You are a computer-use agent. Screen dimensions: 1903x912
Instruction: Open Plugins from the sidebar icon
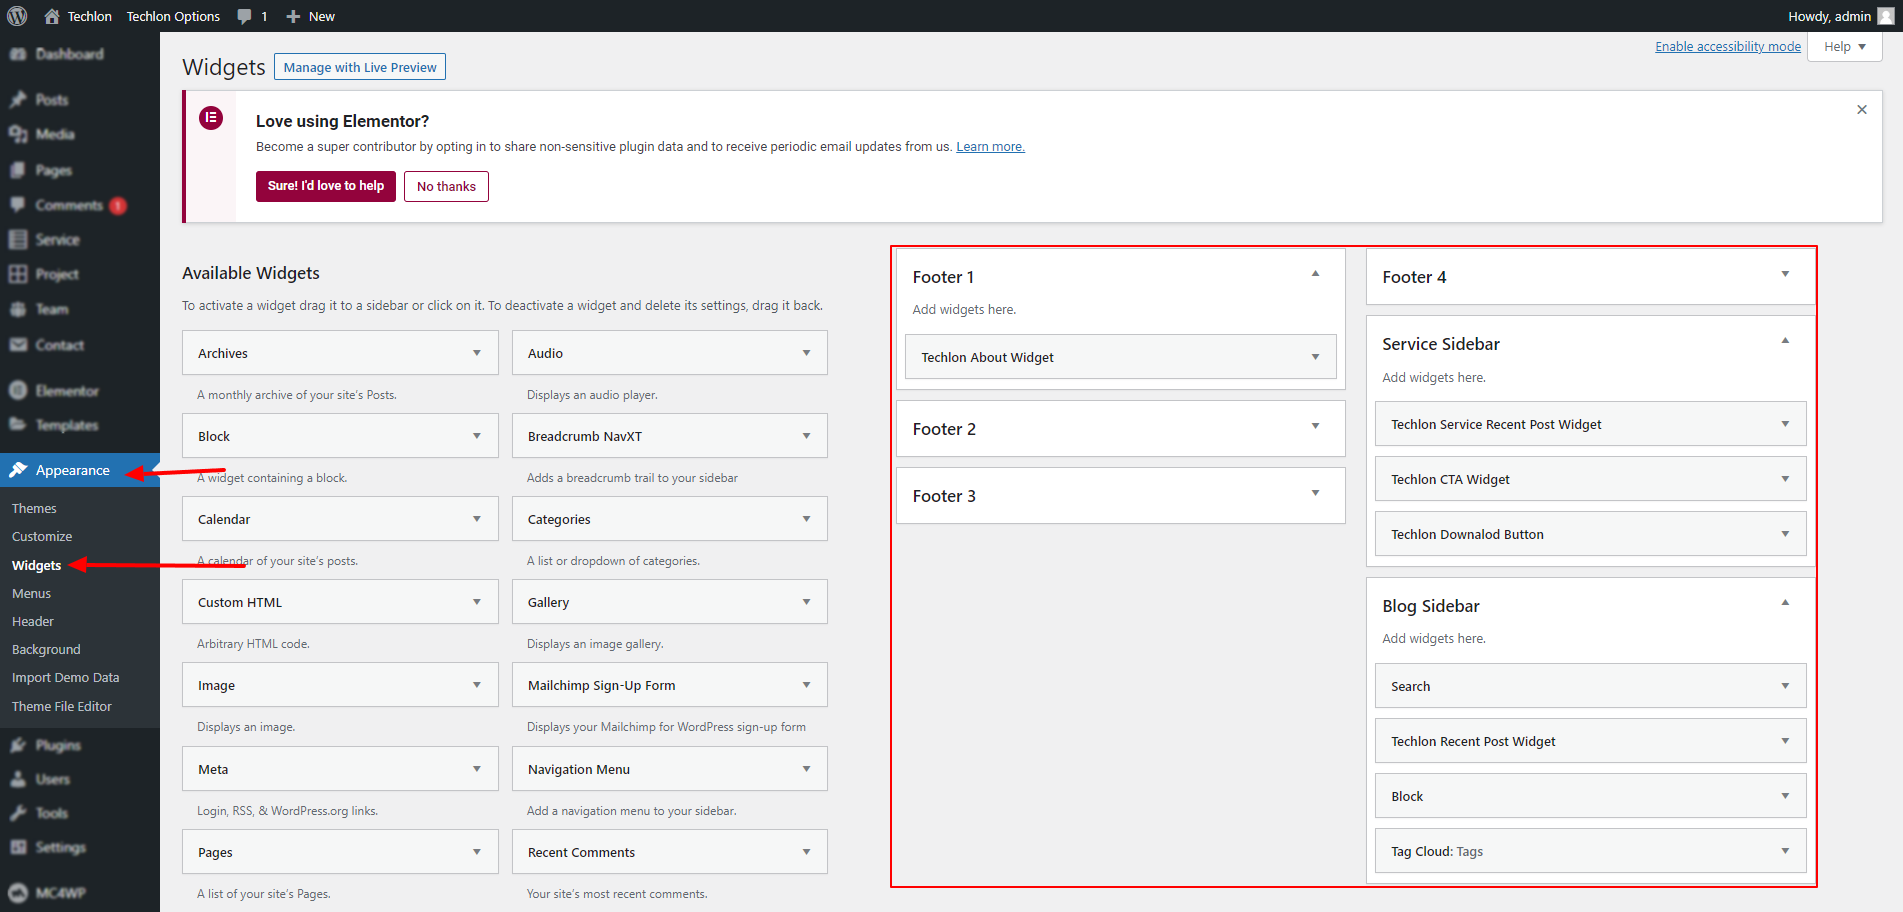tap(18, 745)
